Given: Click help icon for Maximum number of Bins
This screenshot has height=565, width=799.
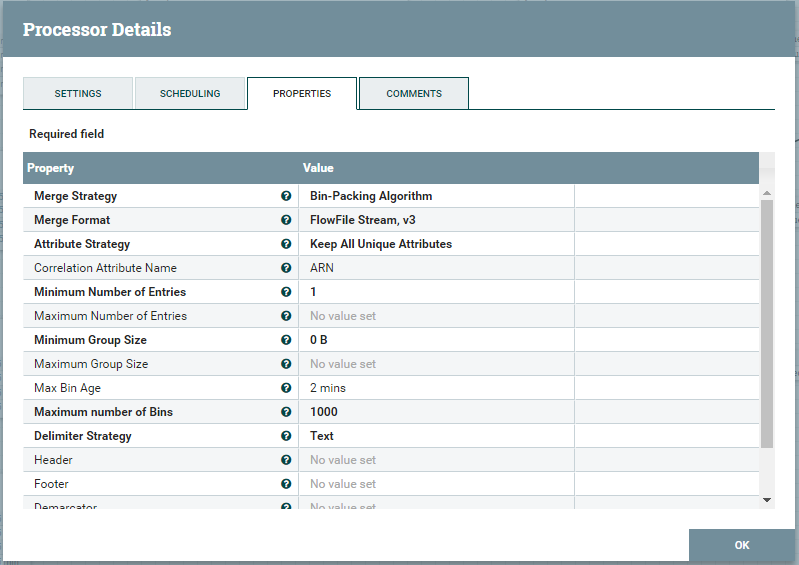Looking at the screenshot, I should pos(286,412).
